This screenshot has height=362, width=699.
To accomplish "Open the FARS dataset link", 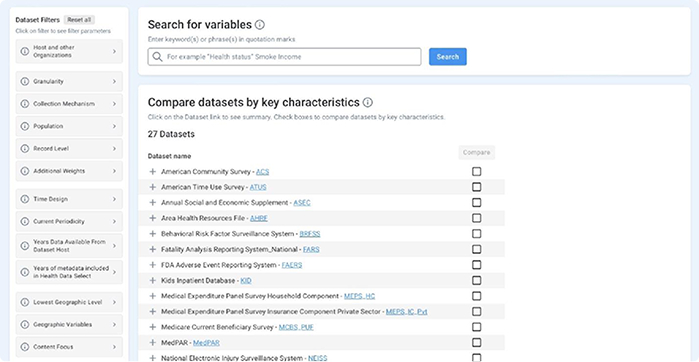I will (x=311, y=250).
